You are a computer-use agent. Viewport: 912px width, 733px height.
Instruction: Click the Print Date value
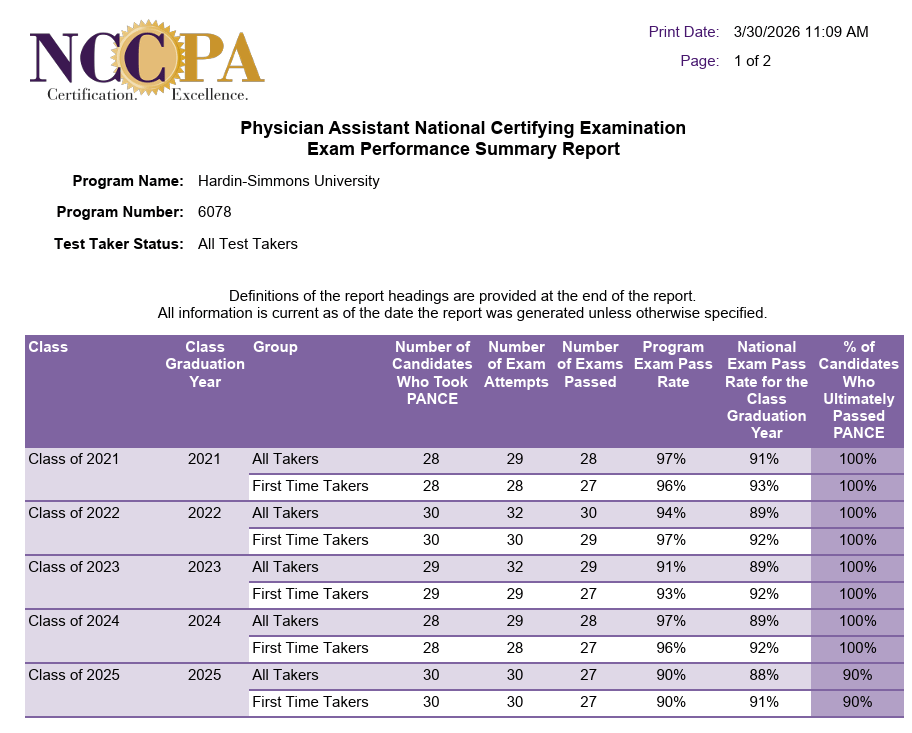point(800,32)
